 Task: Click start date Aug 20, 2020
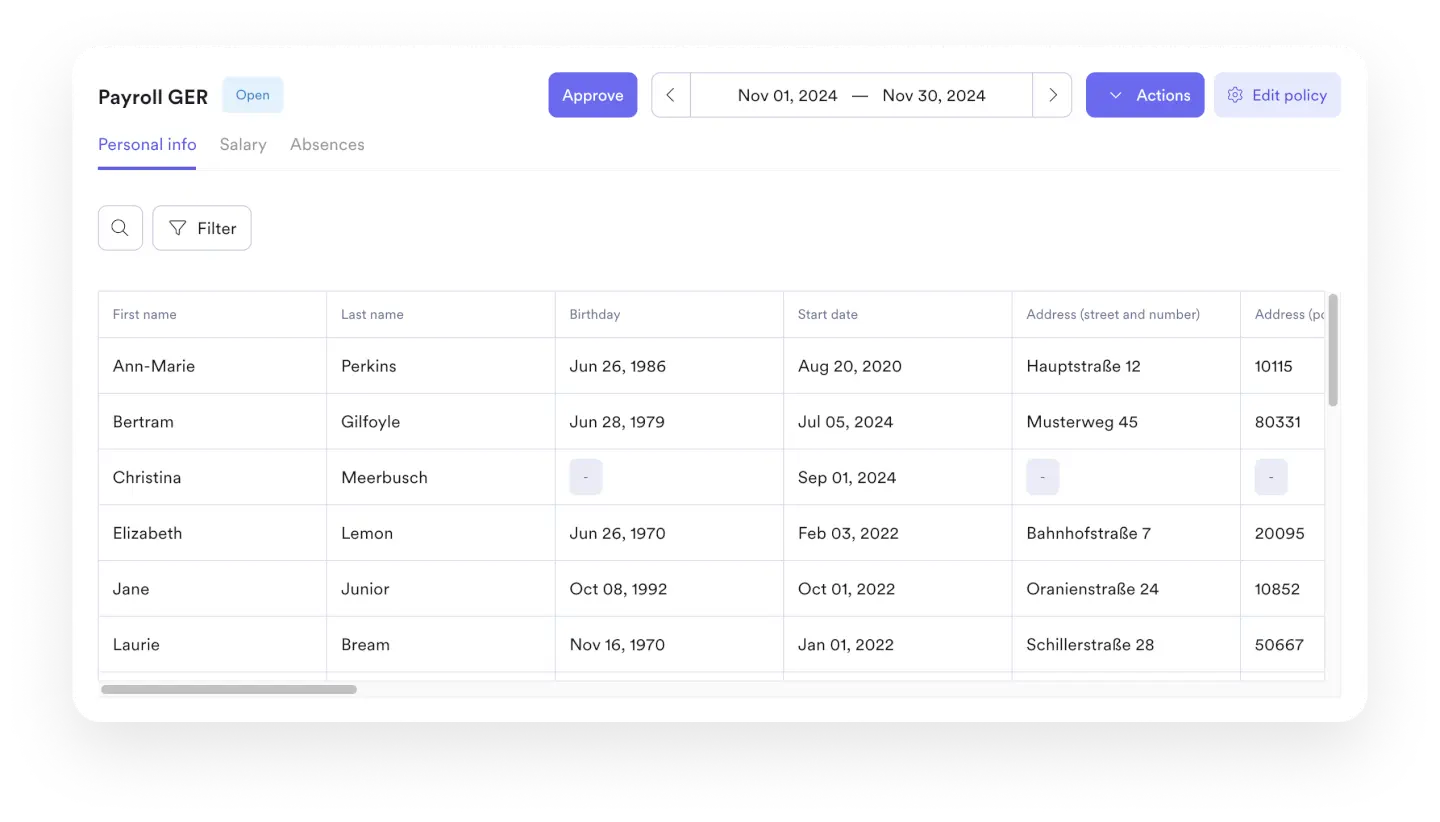click(x=898, y=366)
